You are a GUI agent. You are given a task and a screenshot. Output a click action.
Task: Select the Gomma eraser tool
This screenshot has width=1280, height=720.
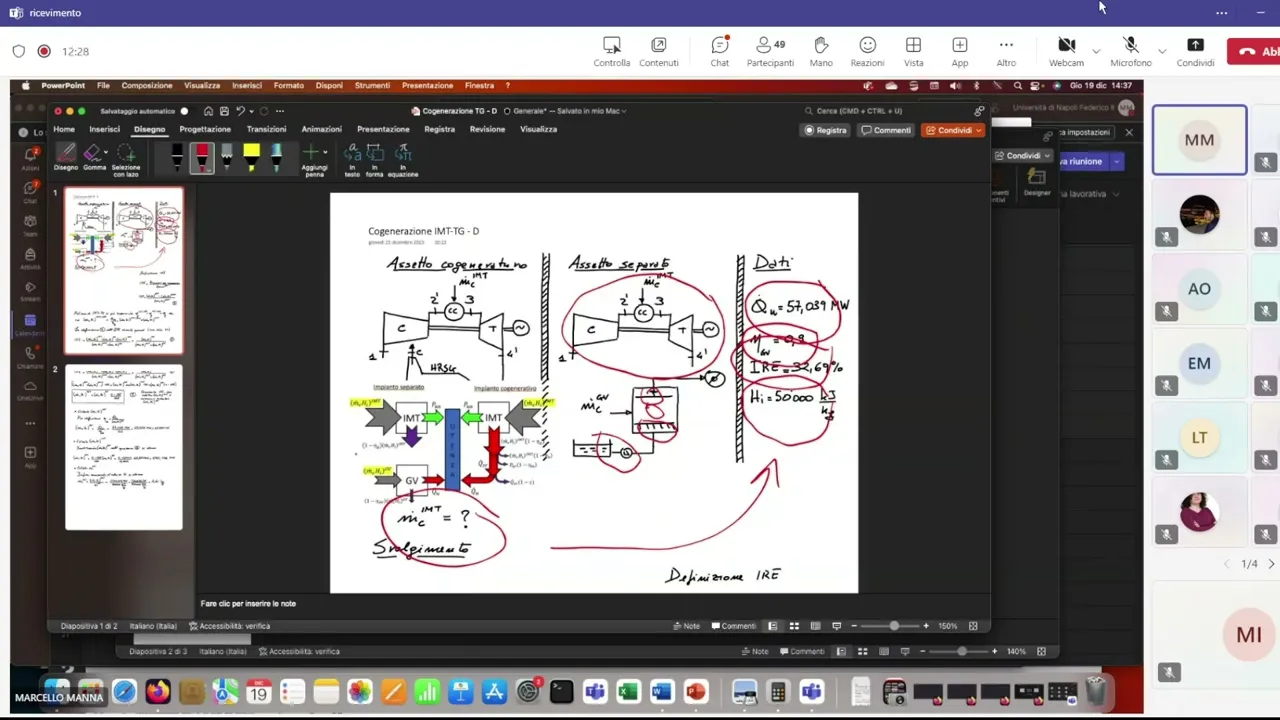(93, 157)
